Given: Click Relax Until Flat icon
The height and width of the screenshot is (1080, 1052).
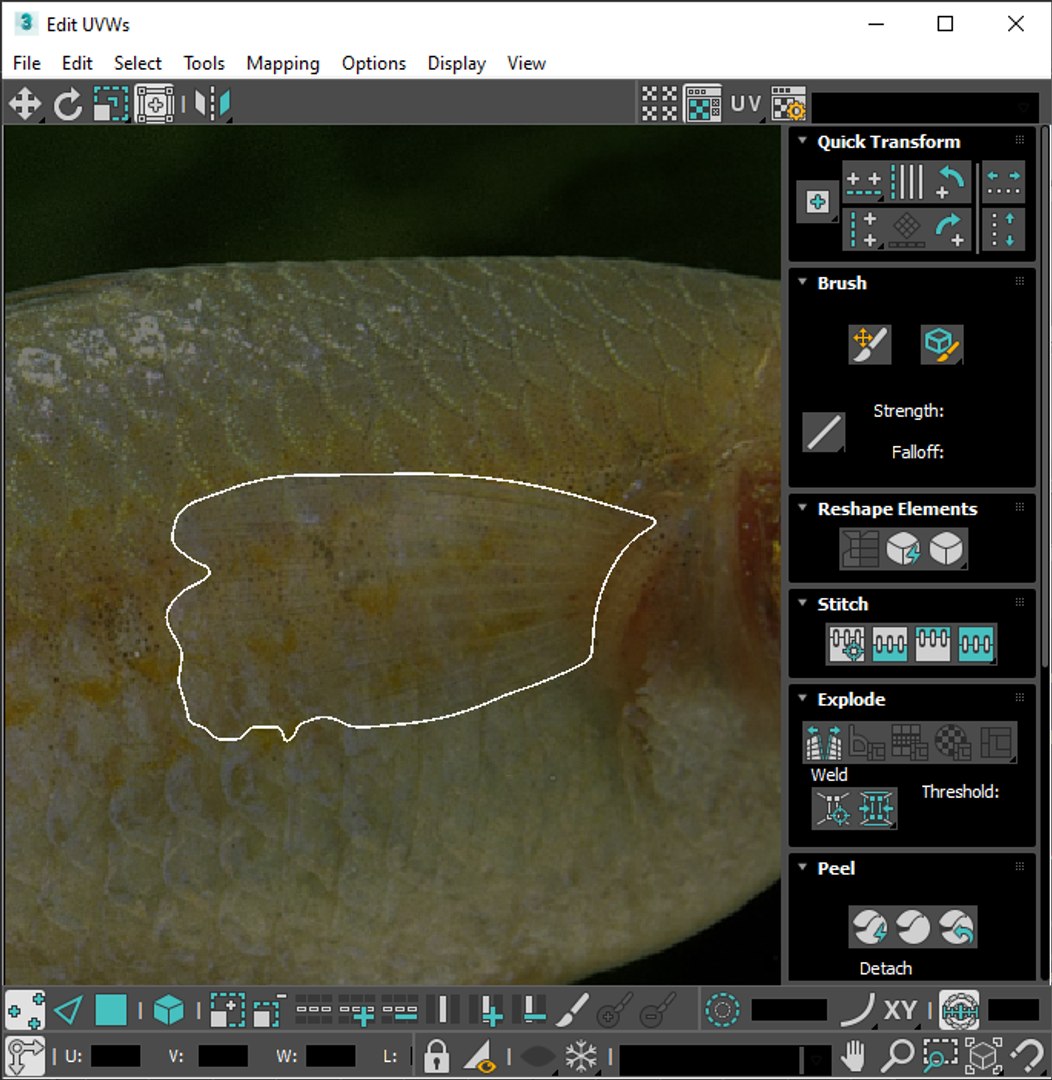Looking at the screenshot, I should (903, 549).
